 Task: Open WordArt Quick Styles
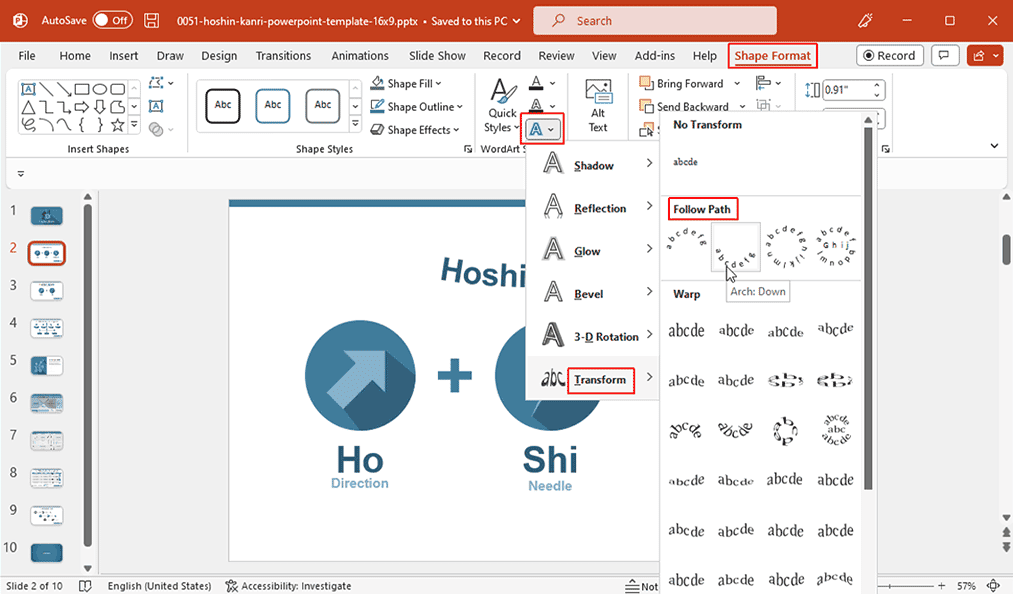(x=501, y=99)
